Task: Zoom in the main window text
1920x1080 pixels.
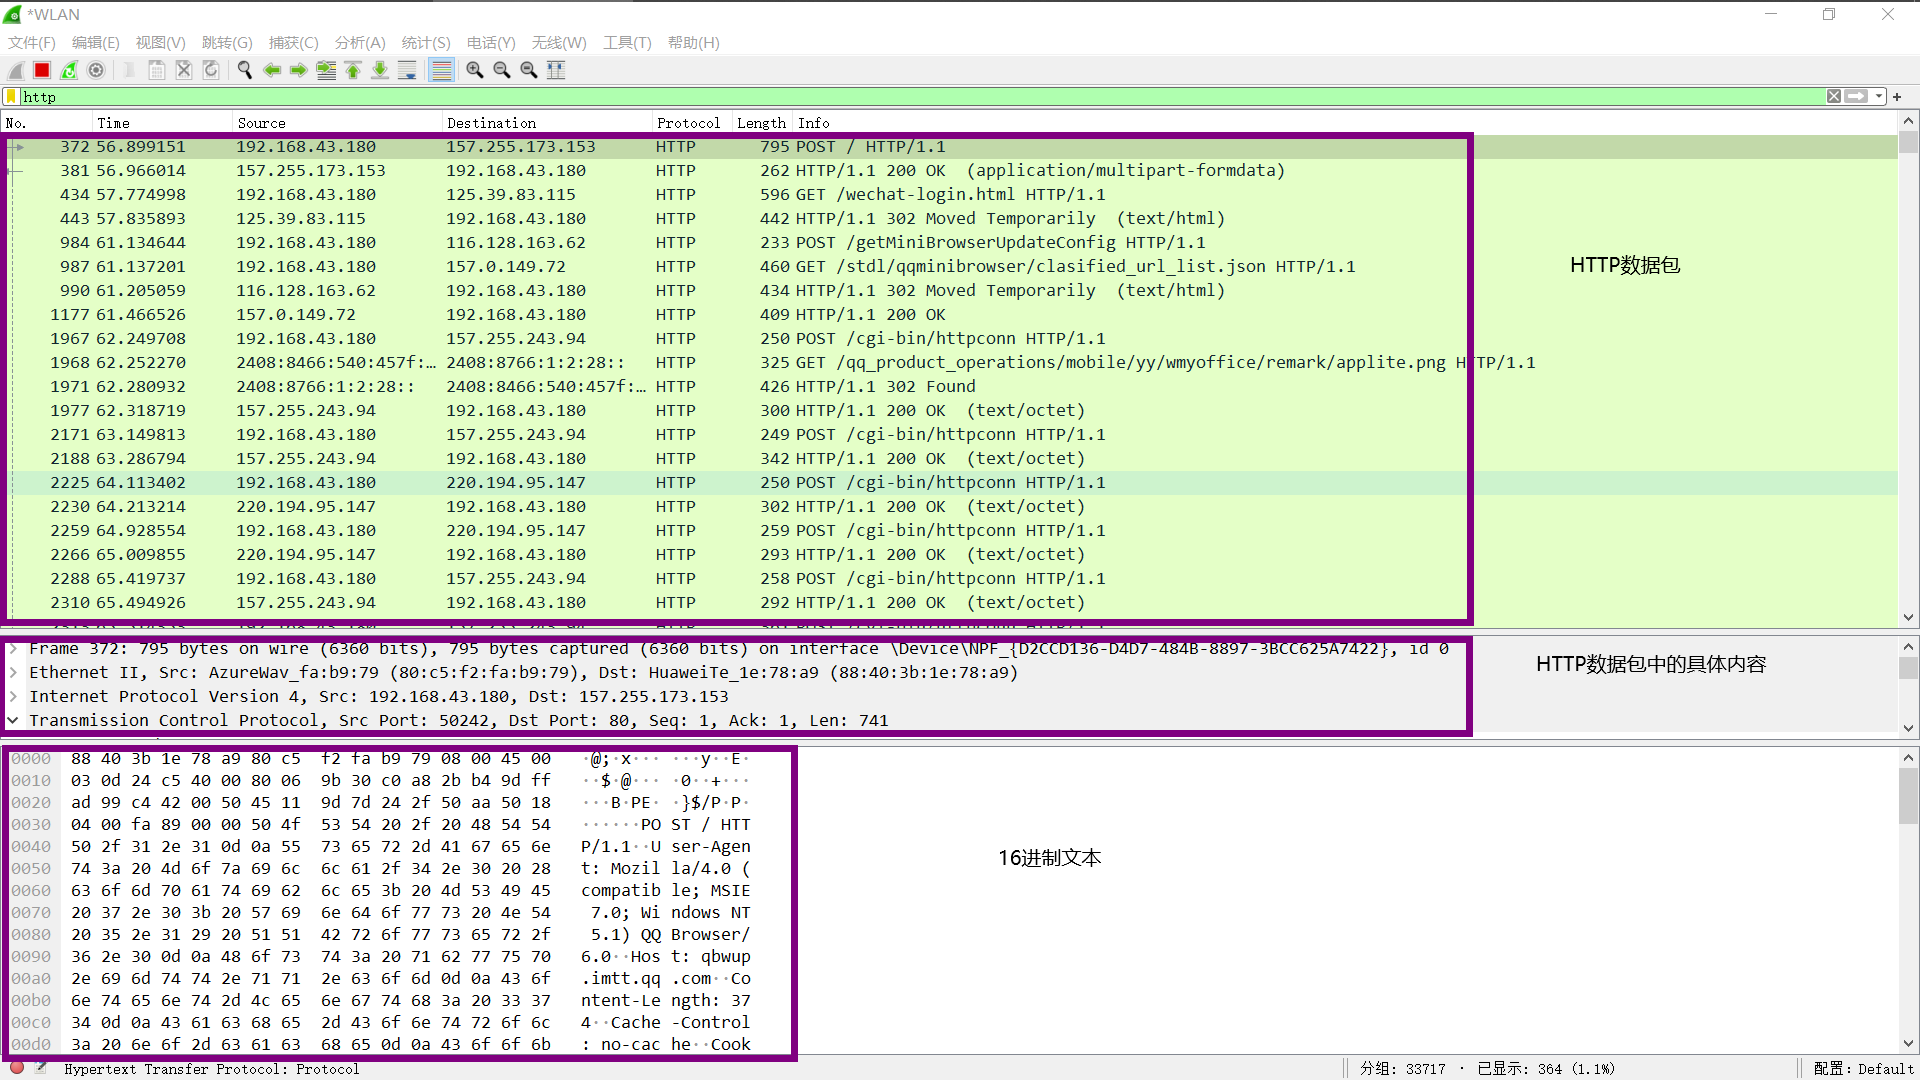Action: coord(475,70)
